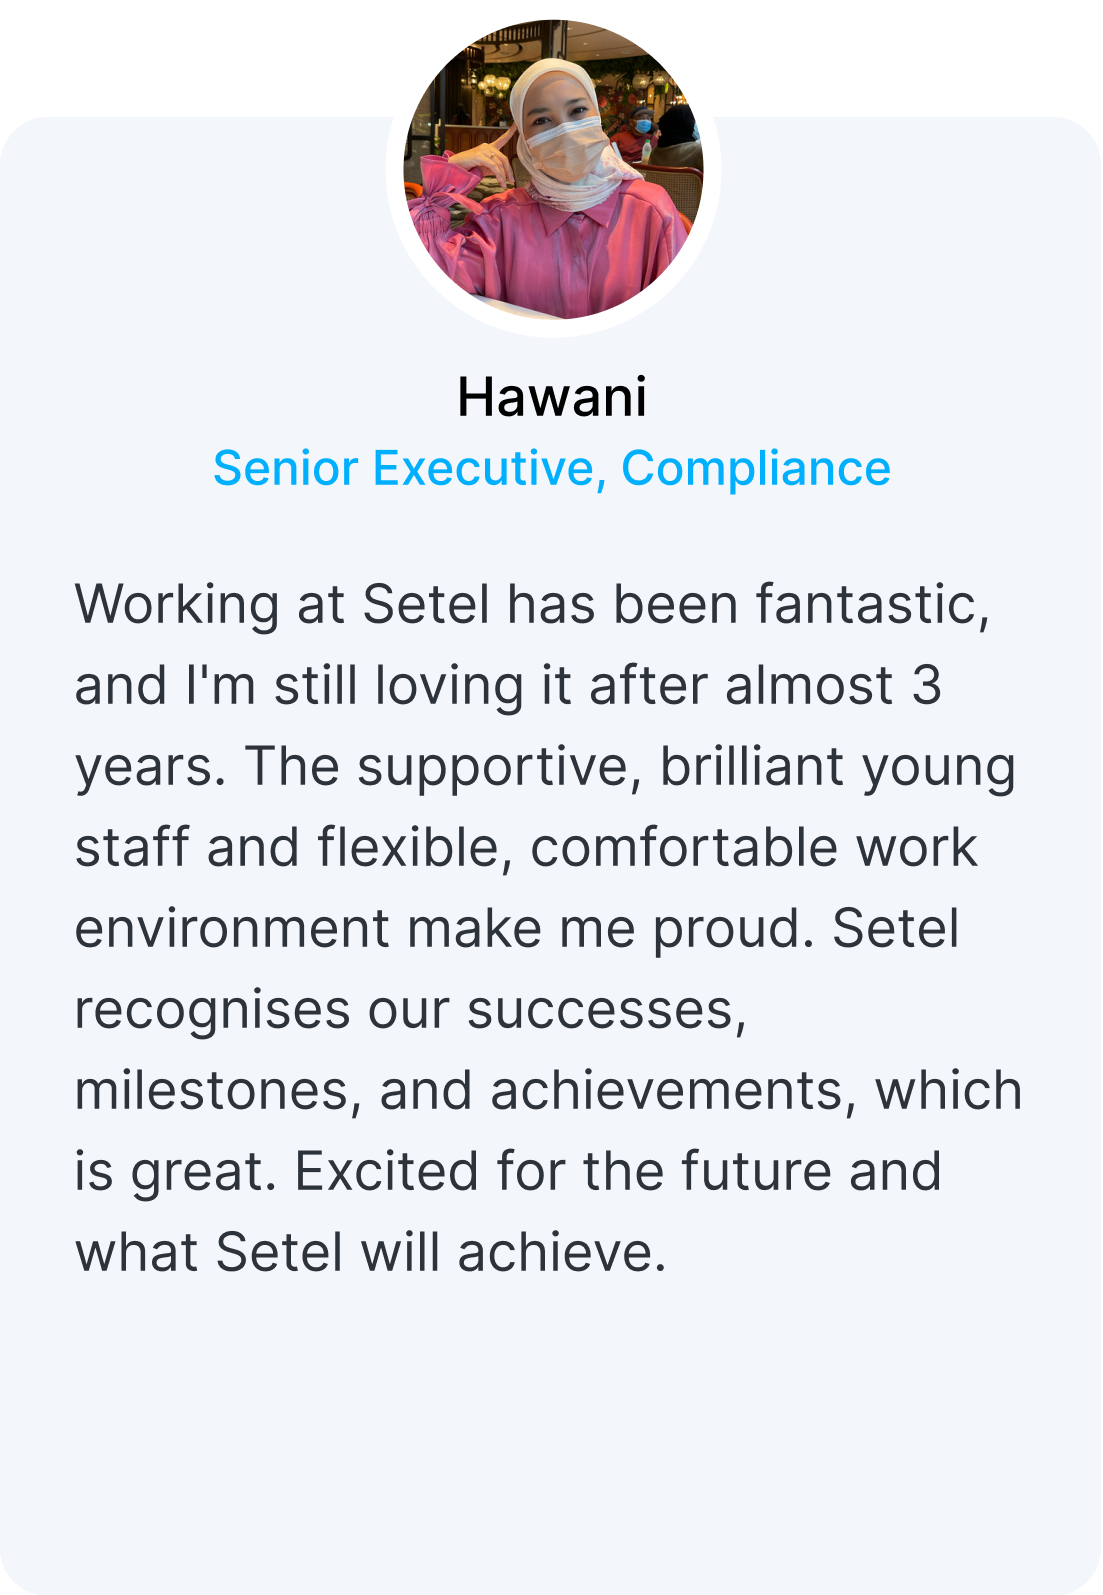Click the line "Working at Setel has been fantastic,"
1103x1595 pixels.
533,605
